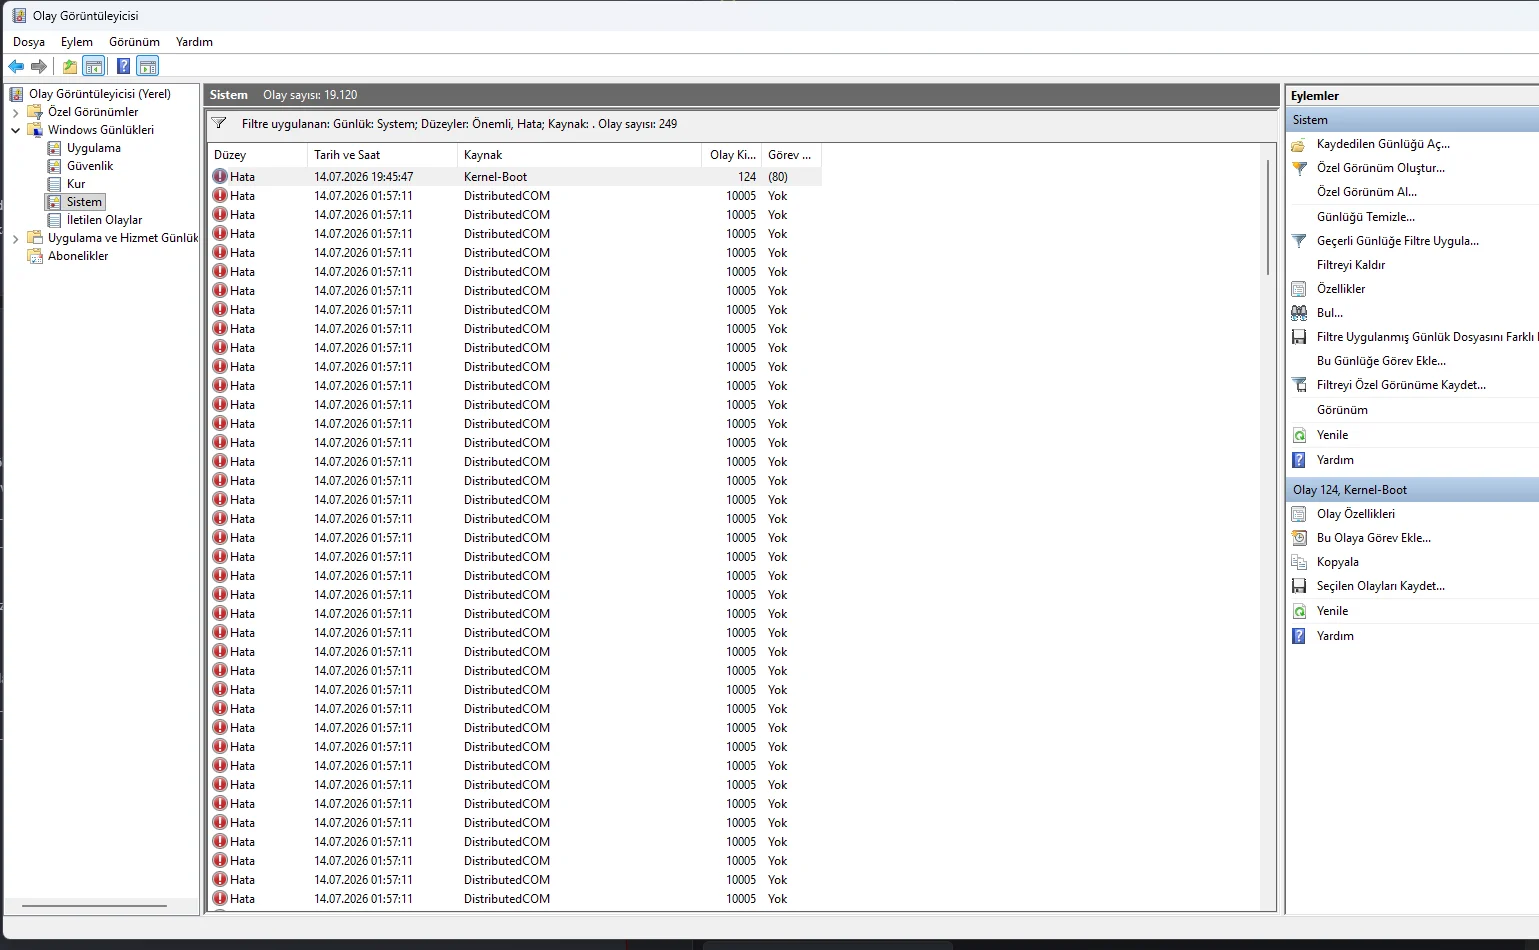
Task: Click Günlüğü Temizle... action
Action: pyautogui.click(x=1366, y=217)
